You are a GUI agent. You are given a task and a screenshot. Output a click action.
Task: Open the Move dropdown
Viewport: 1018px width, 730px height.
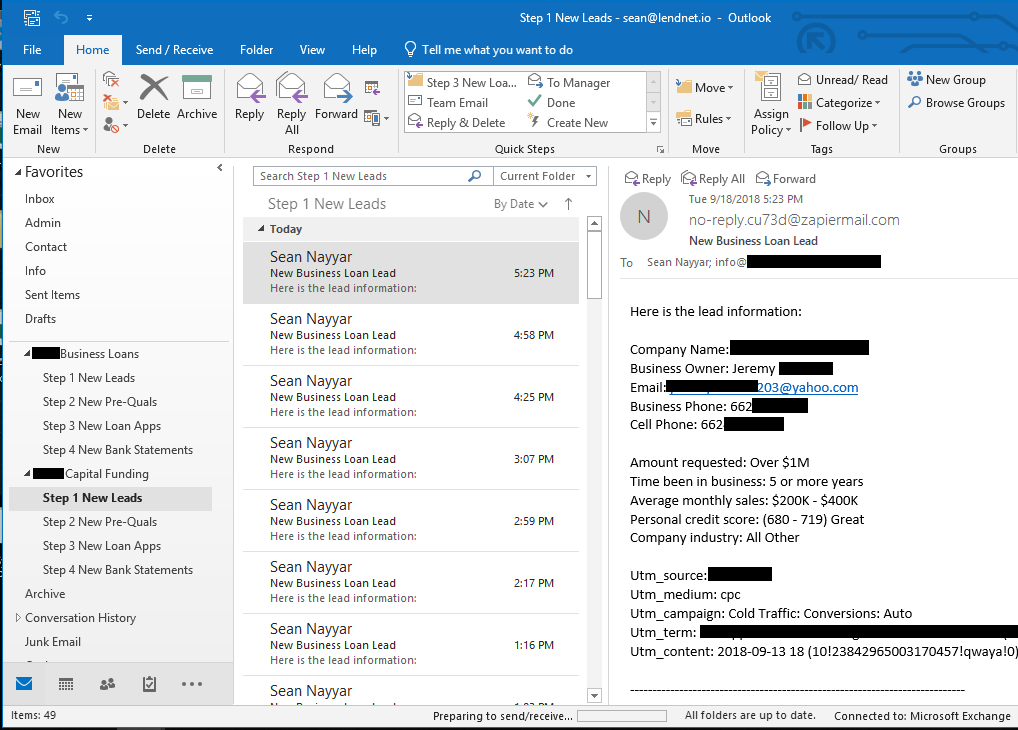(x=704, y=87)
